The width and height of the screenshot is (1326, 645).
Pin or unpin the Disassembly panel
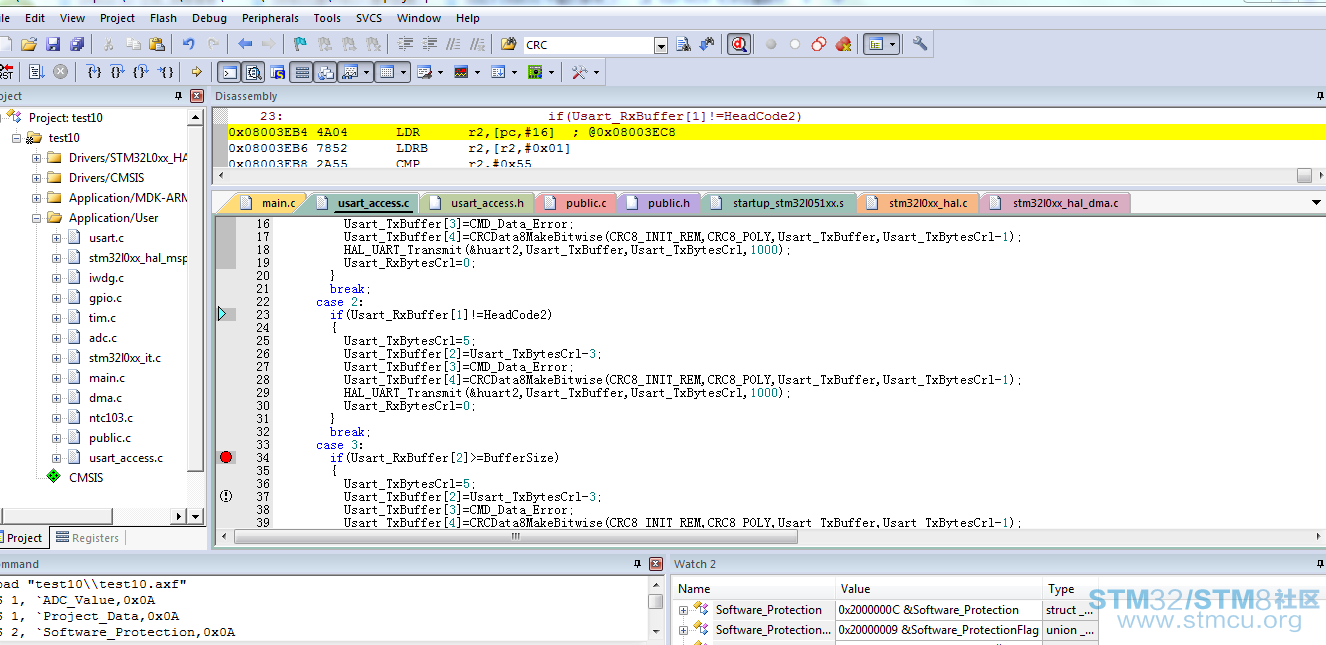(x=1320, y=96)
